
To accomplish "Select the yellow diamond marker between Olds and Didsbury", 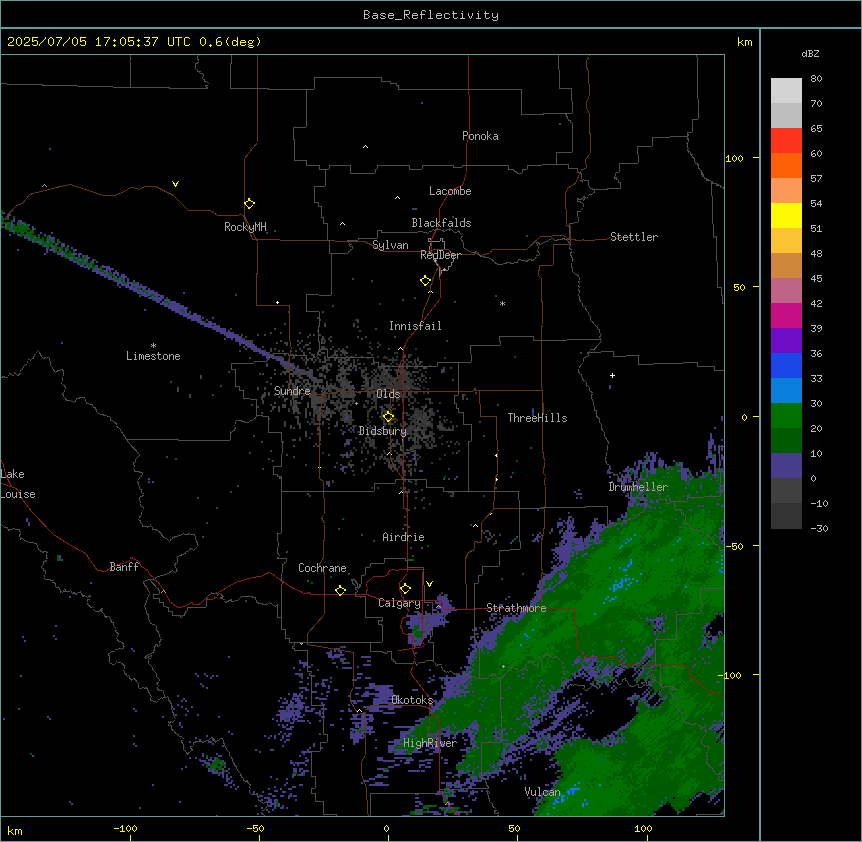I will tap(388, 417).
